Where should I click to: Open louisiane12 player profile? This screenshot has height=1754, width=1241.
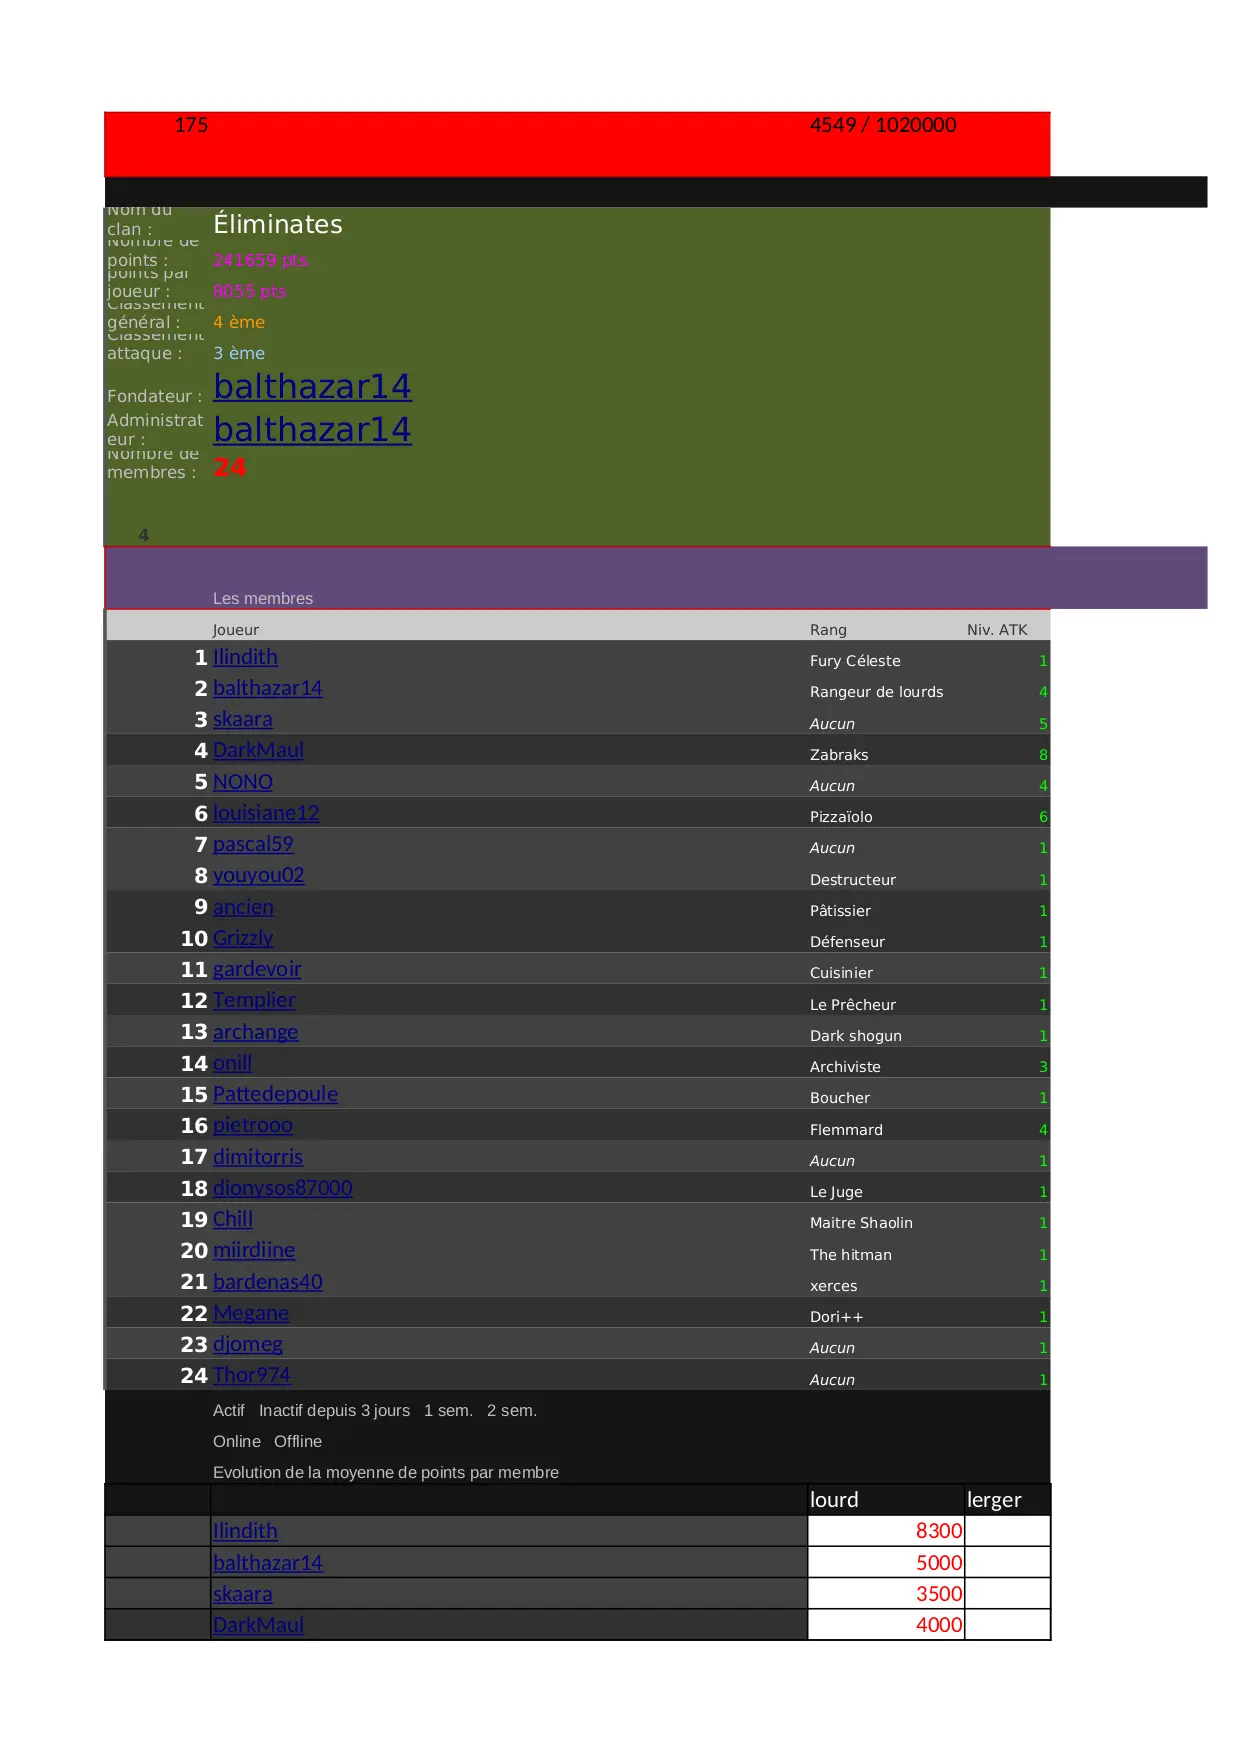[x=266, y=814]
